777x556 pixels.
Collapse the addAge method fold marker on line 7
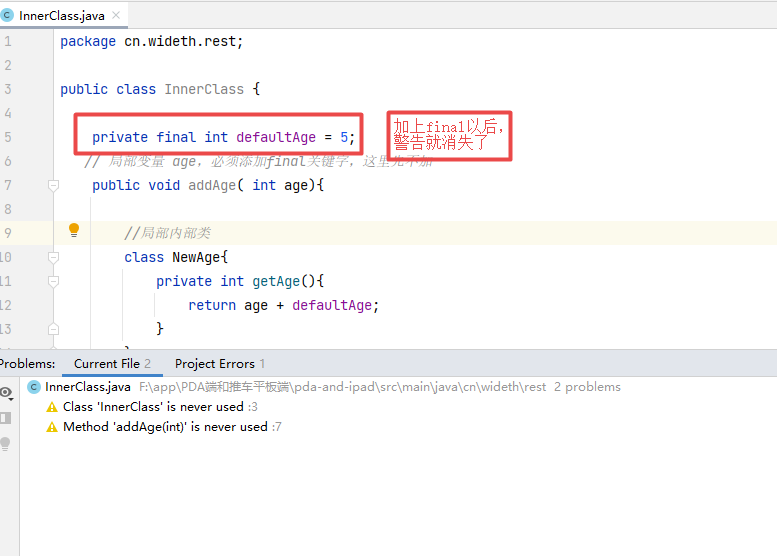pyautogui.click(x=54, y=185)
